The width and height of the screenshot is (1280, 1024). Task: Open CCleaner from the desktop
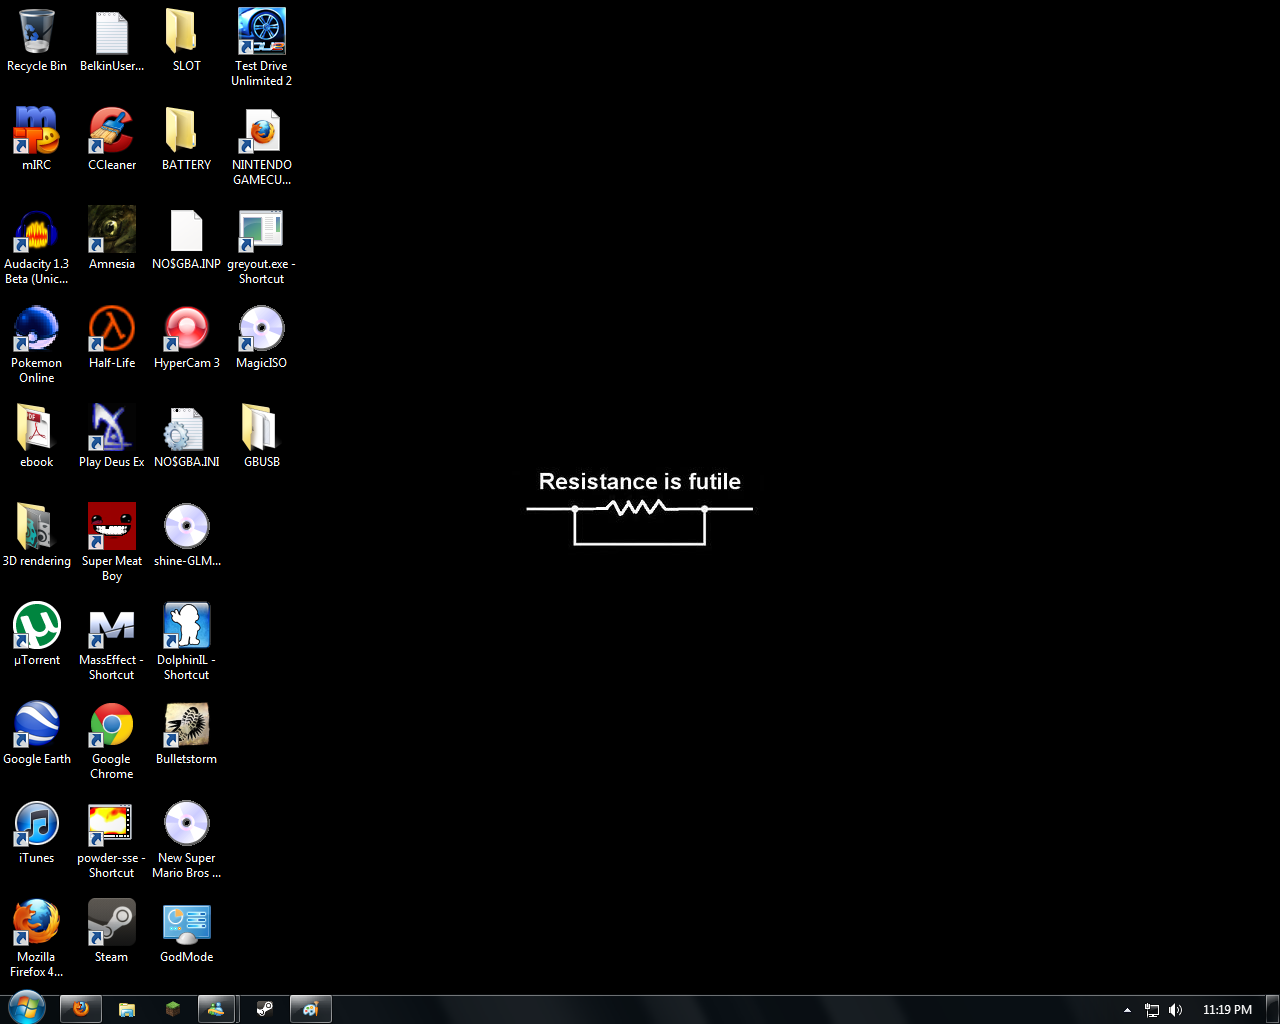111,131
